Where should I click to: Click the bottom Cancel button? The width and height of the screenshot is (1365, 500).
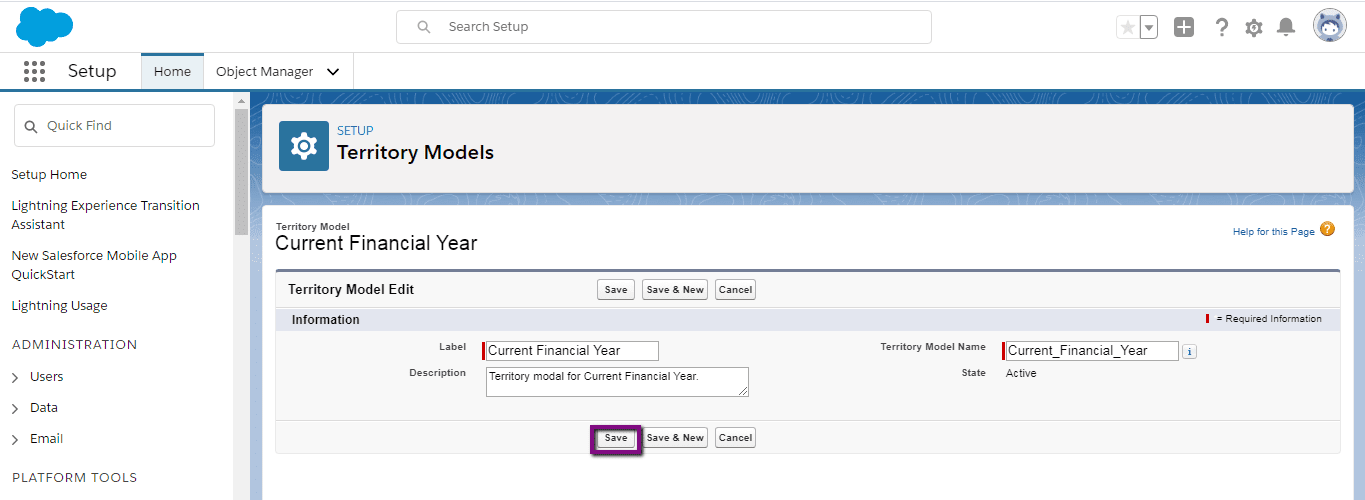click(x=735, y=438)
